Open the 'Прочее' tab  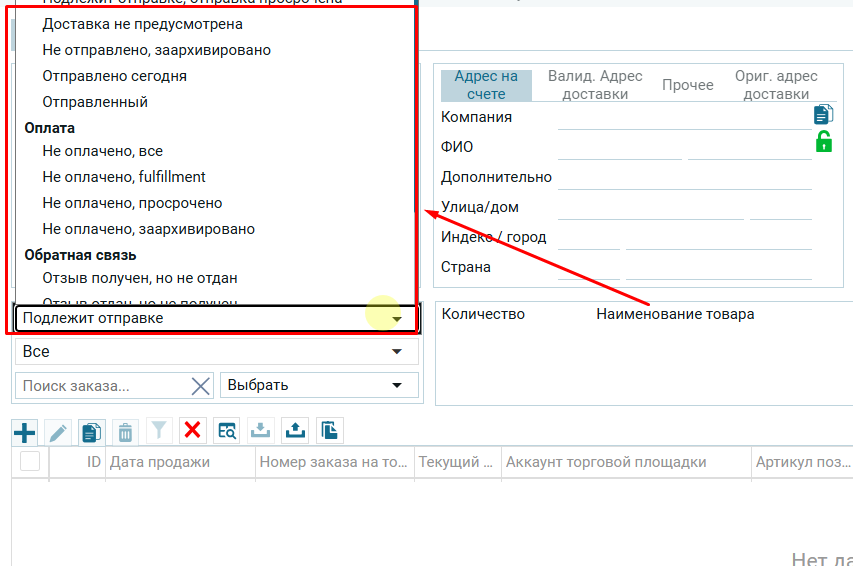tap(687, 85)
